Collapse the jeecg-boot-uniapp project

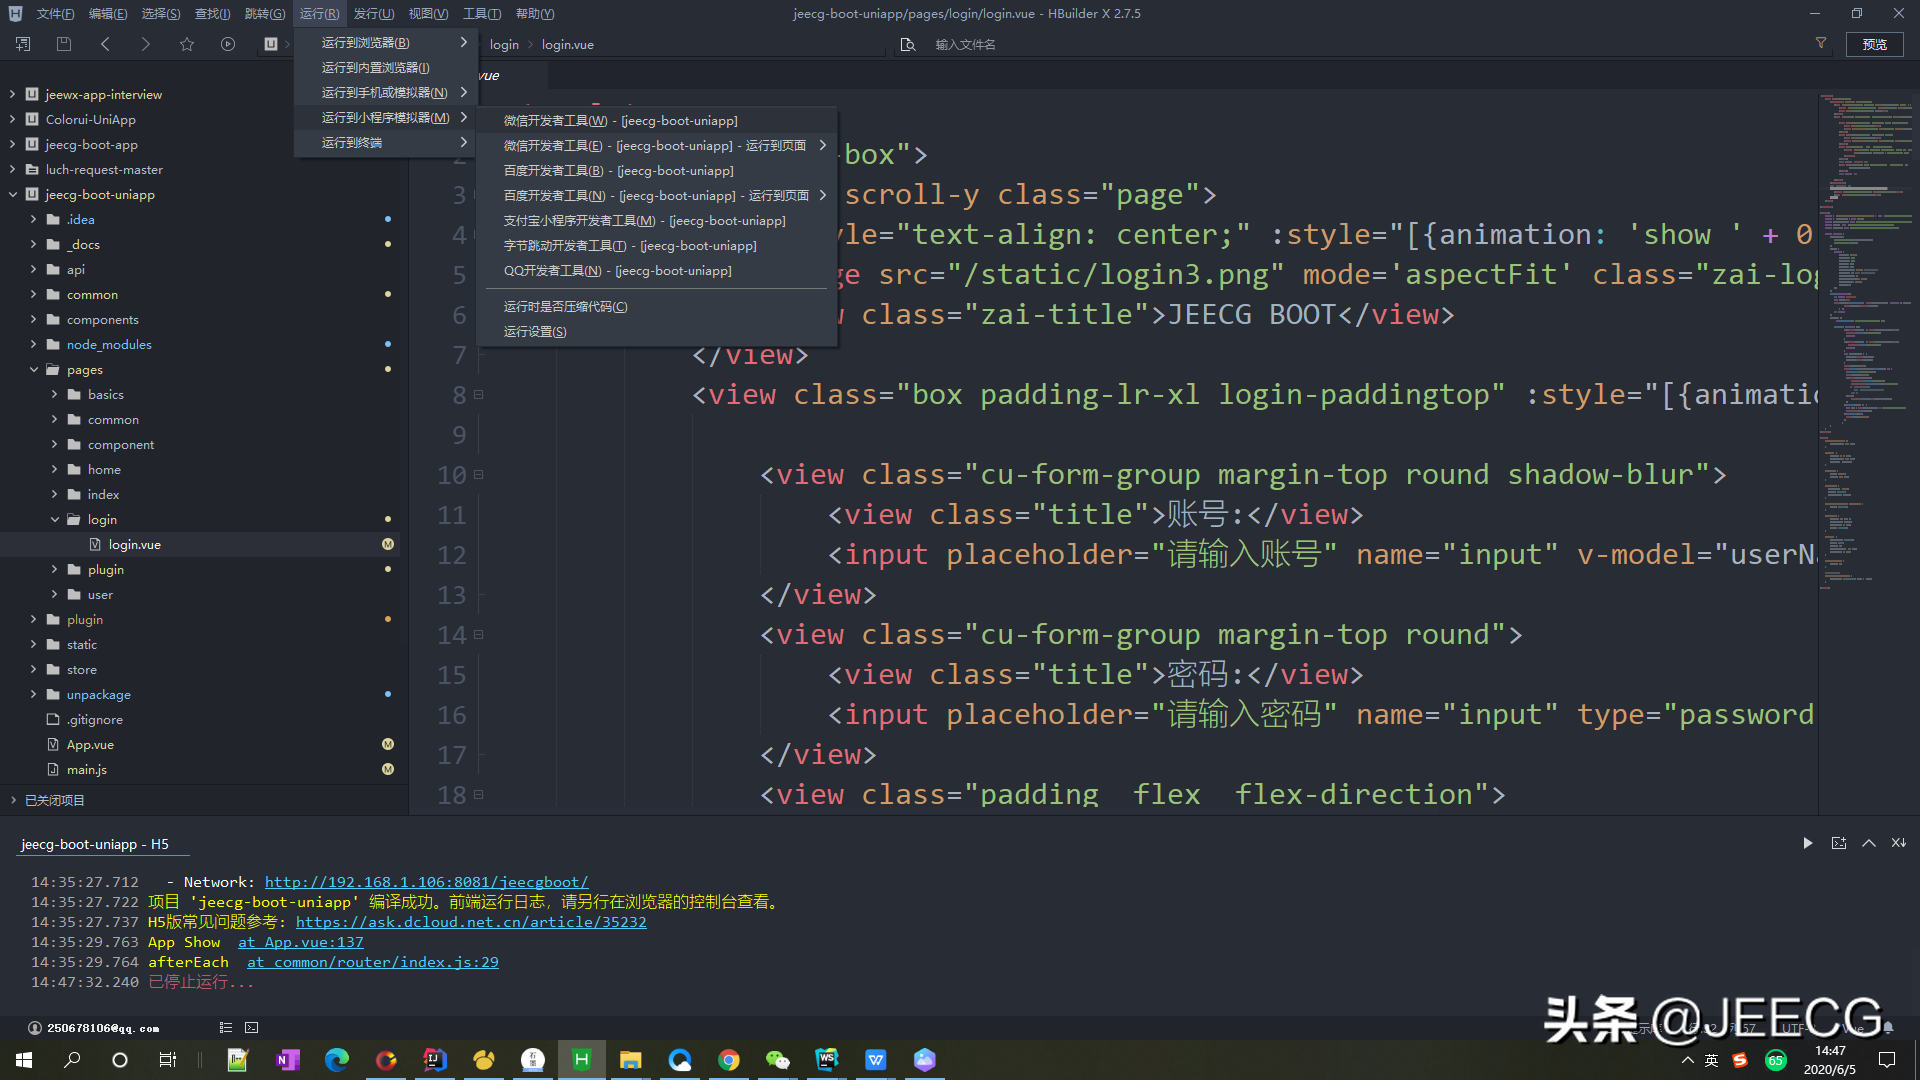[12, 194]
